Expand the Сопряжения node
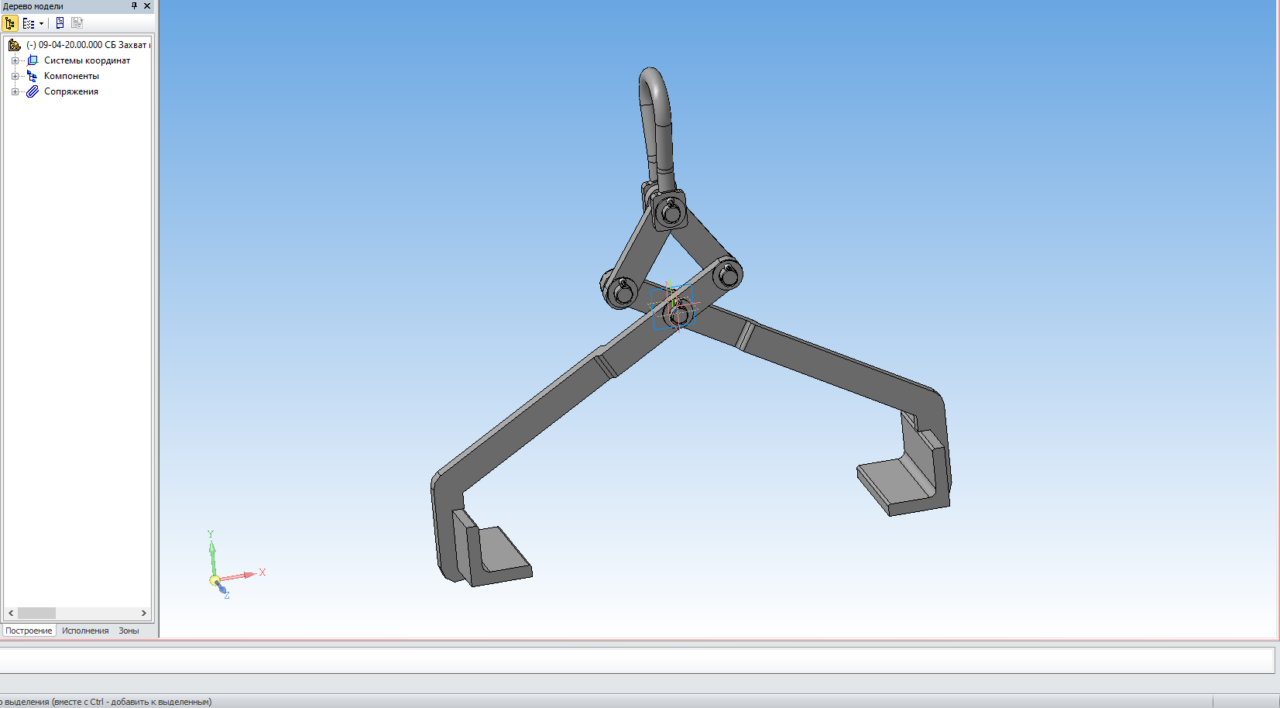The height and width of the screenshot is (708, 1280). tap(15, 92)
